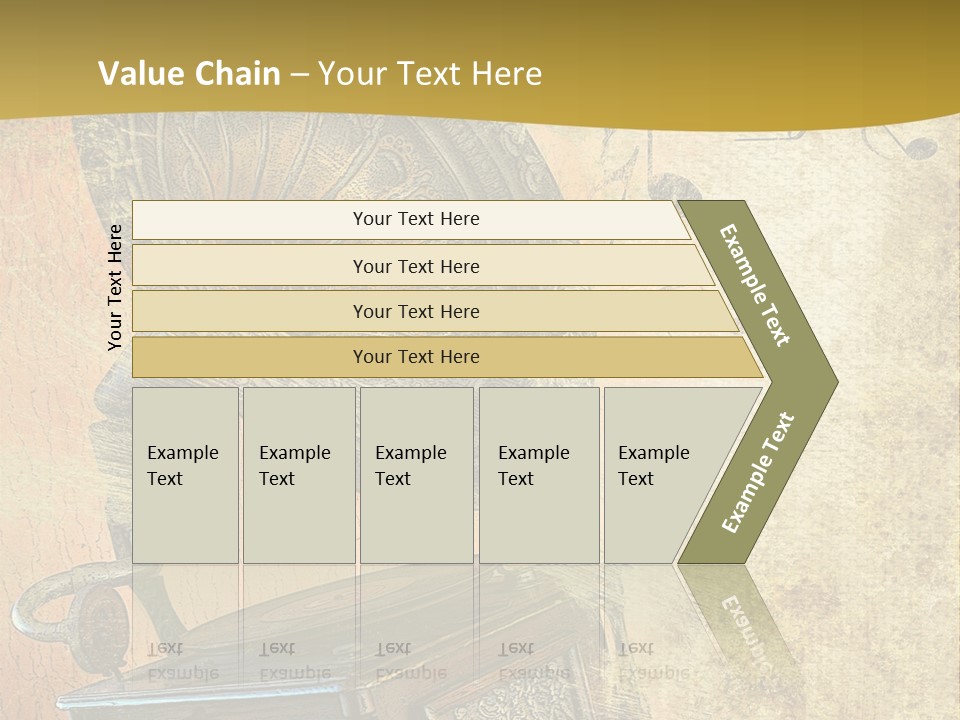The height and width of the screenshot is (720, 960).
Task: Click the Value Chain slide title
Action: [x=189, y=74]
